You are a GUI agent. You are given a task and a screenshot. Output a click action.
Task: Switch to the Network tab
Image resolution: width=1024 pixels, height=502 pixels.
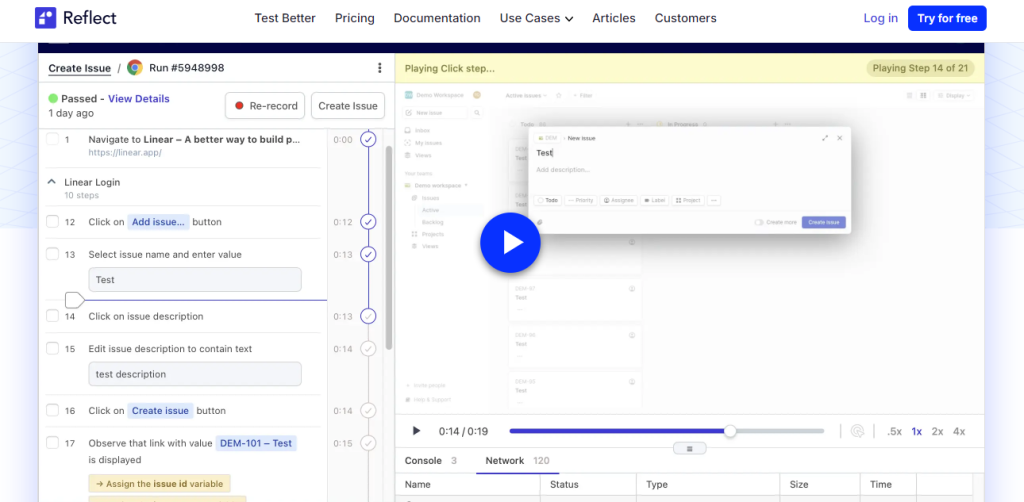[x=517, y=461]
